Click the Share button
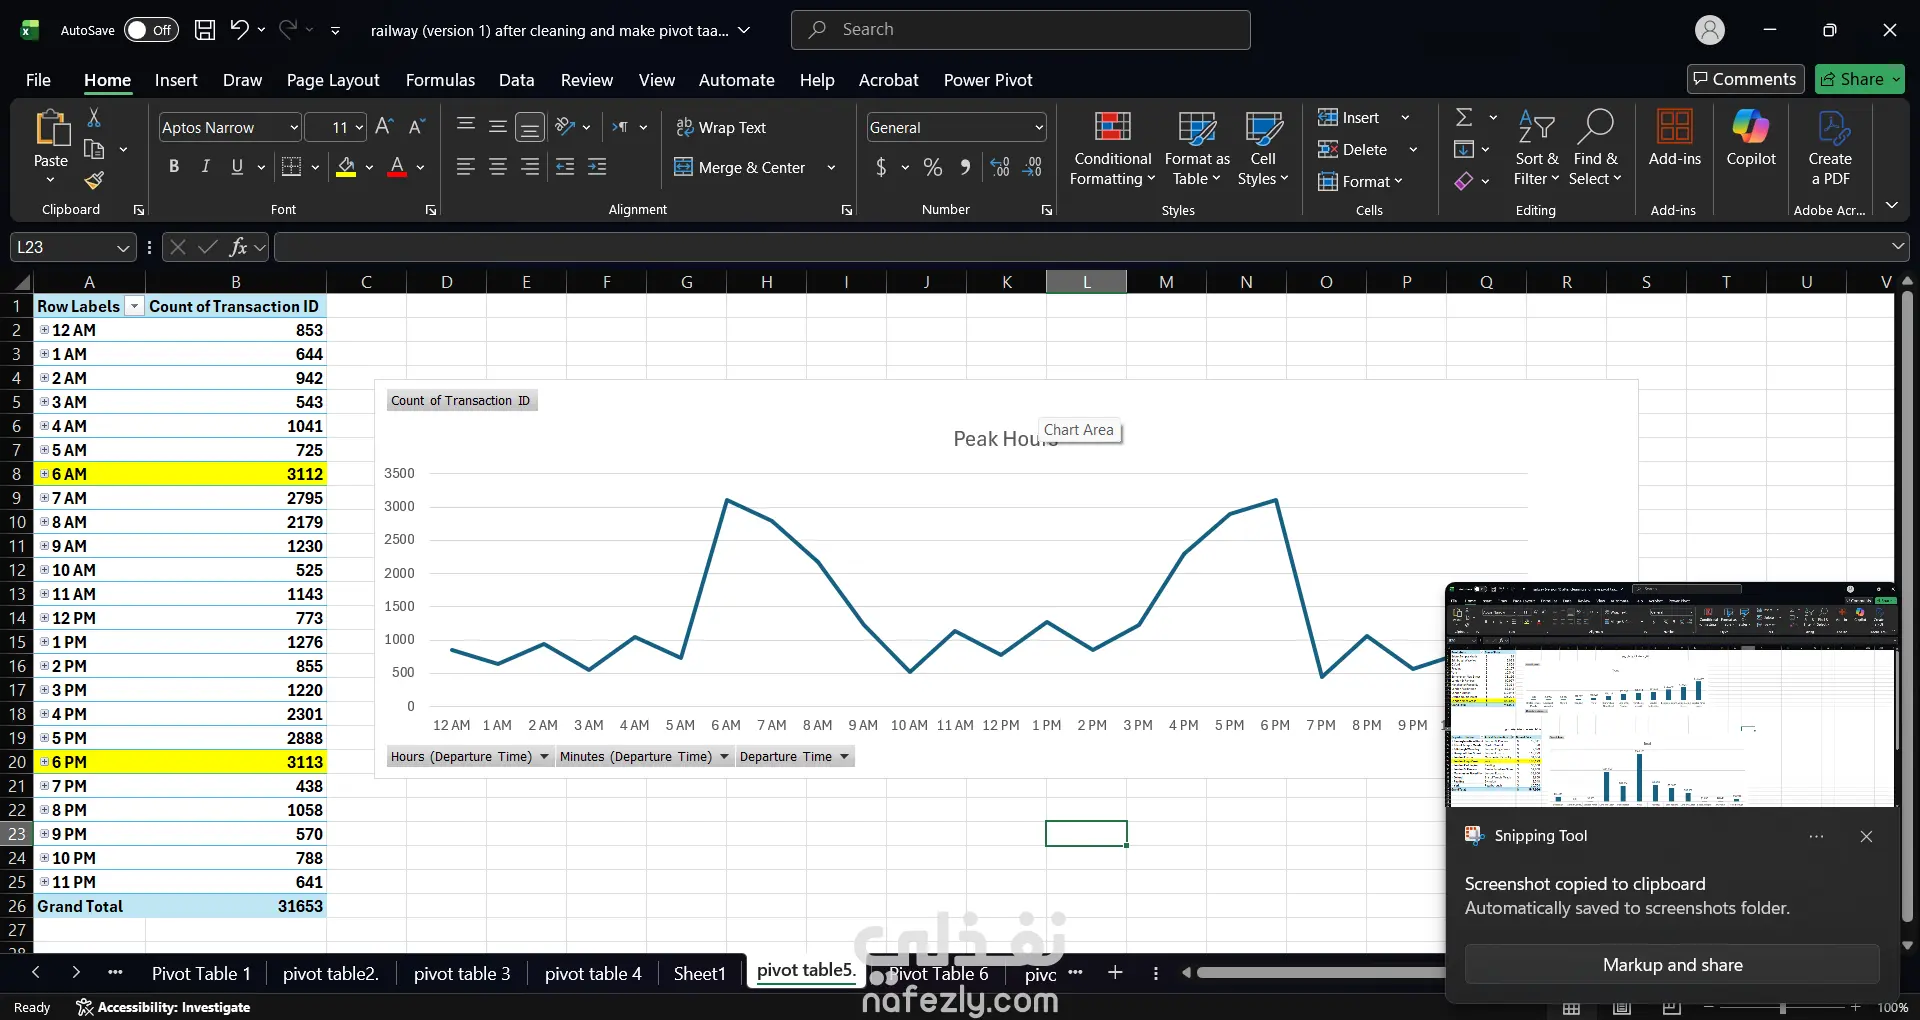Screen dimensions: 1920x1020 1860,79
